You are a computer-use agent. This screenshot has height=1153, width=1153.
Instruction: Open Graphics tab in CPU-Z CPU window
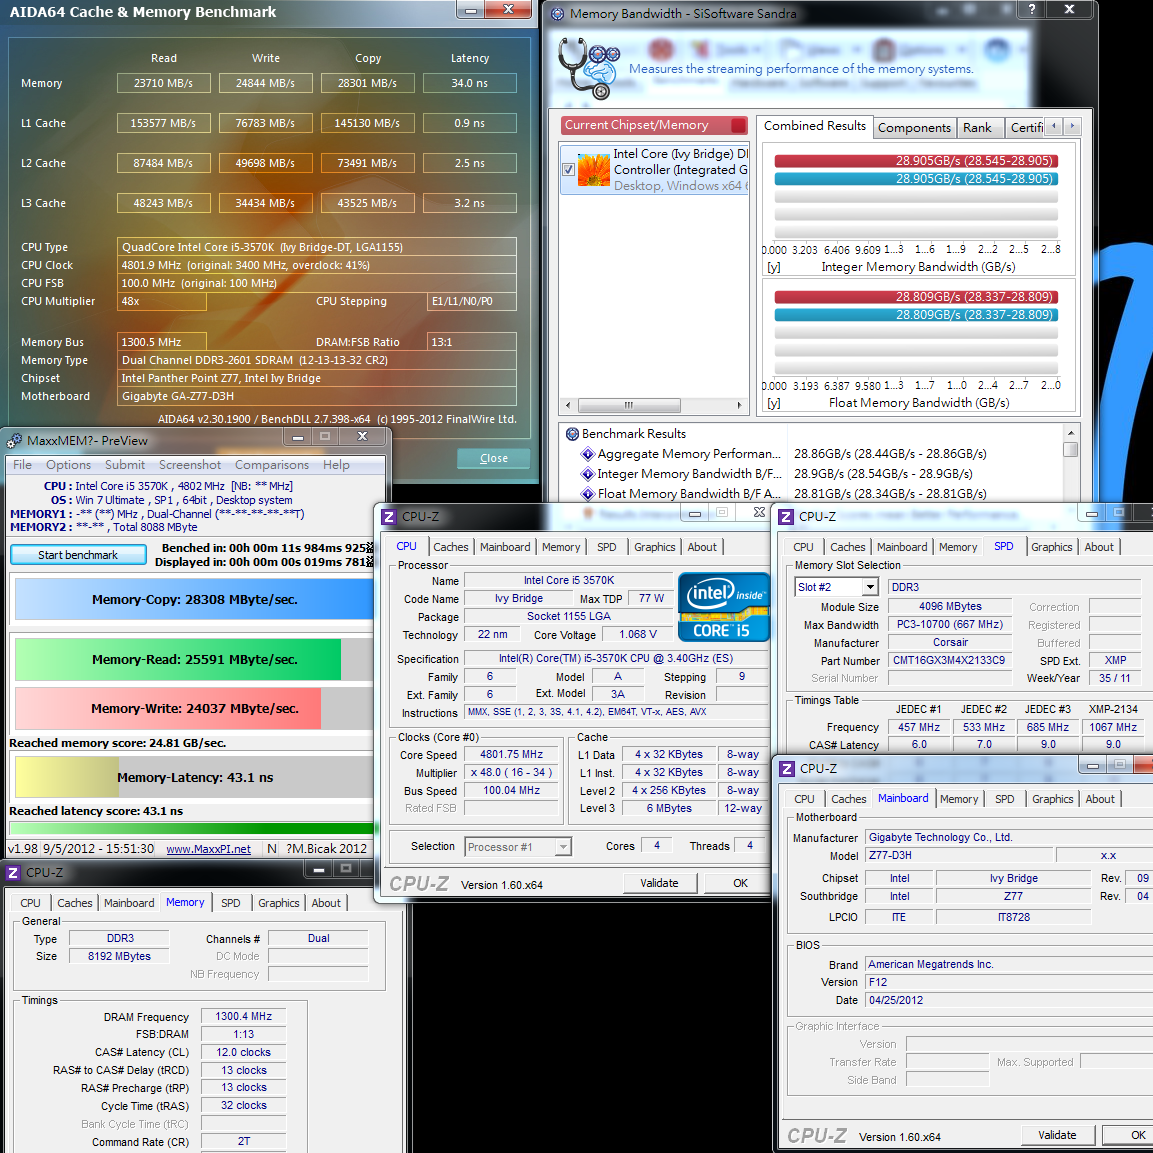[654, 547]
